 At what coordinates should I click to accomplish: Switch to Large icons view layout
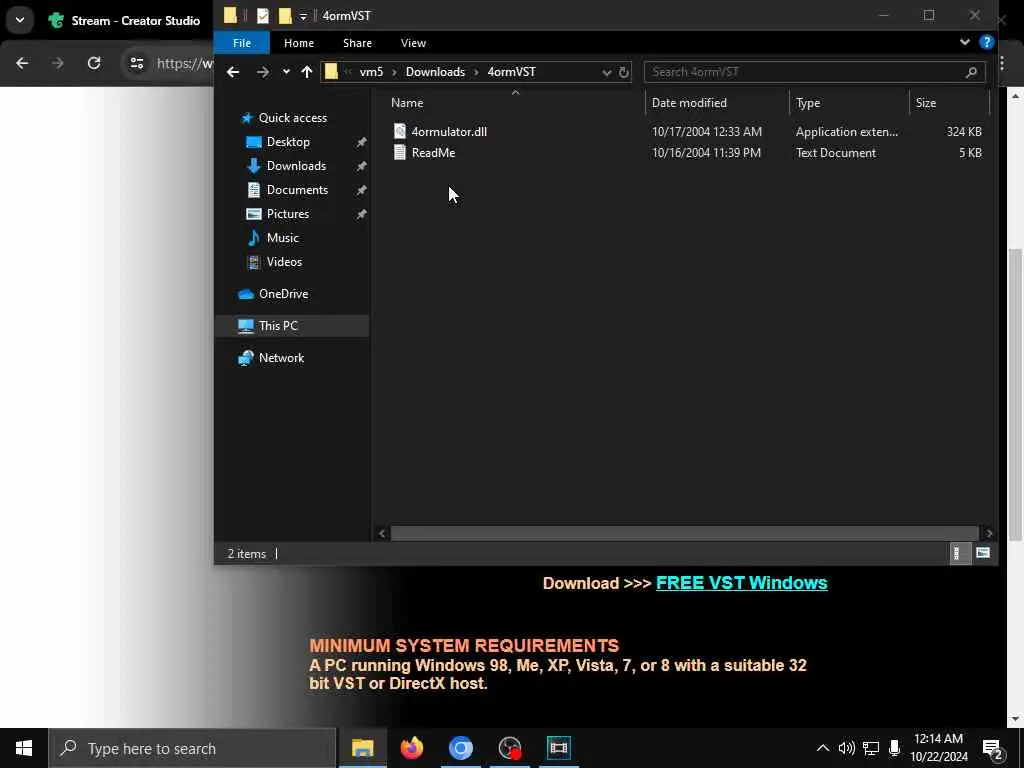point(983,554)
